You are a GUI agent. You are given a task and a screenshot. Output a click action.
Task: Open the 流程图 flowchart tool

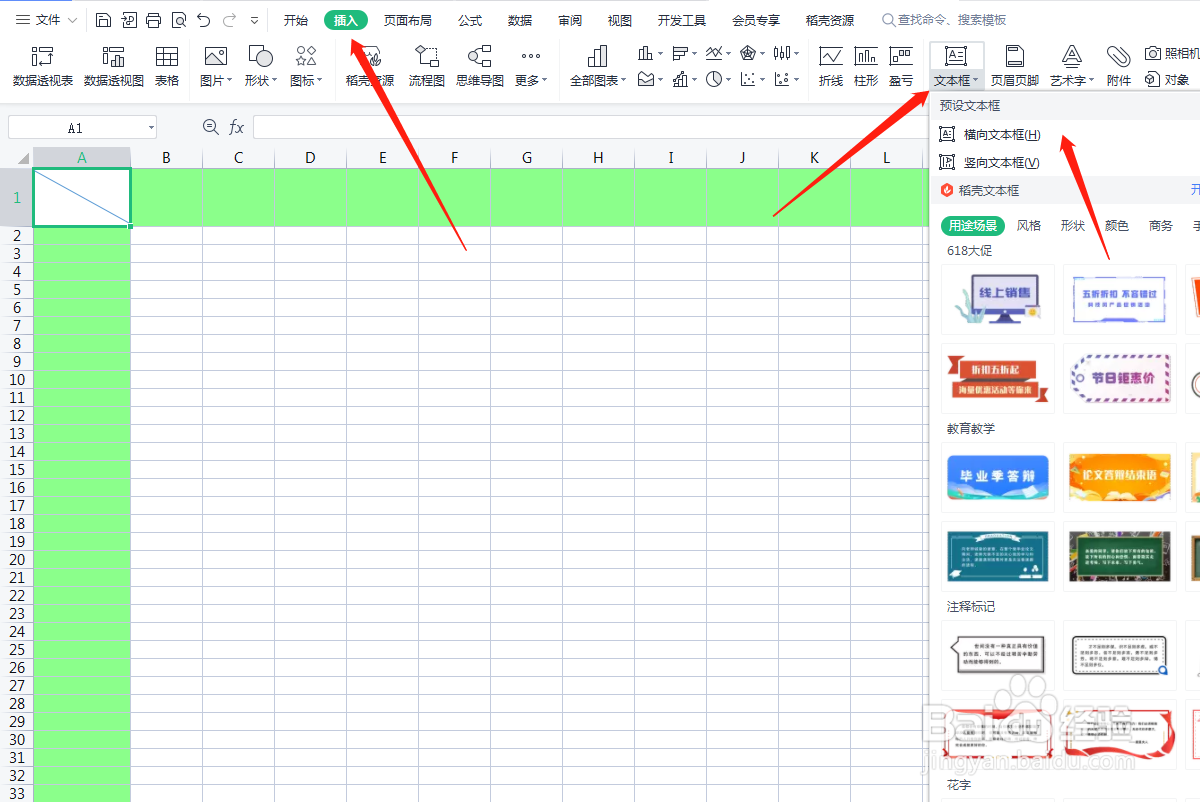coord(427,66)
